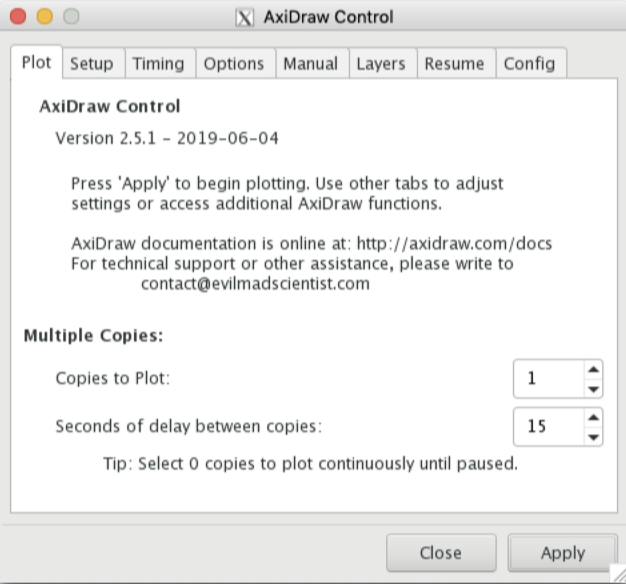Screen dimensions: 626x584
Task: Click the Close button
Action: [440, 552]
